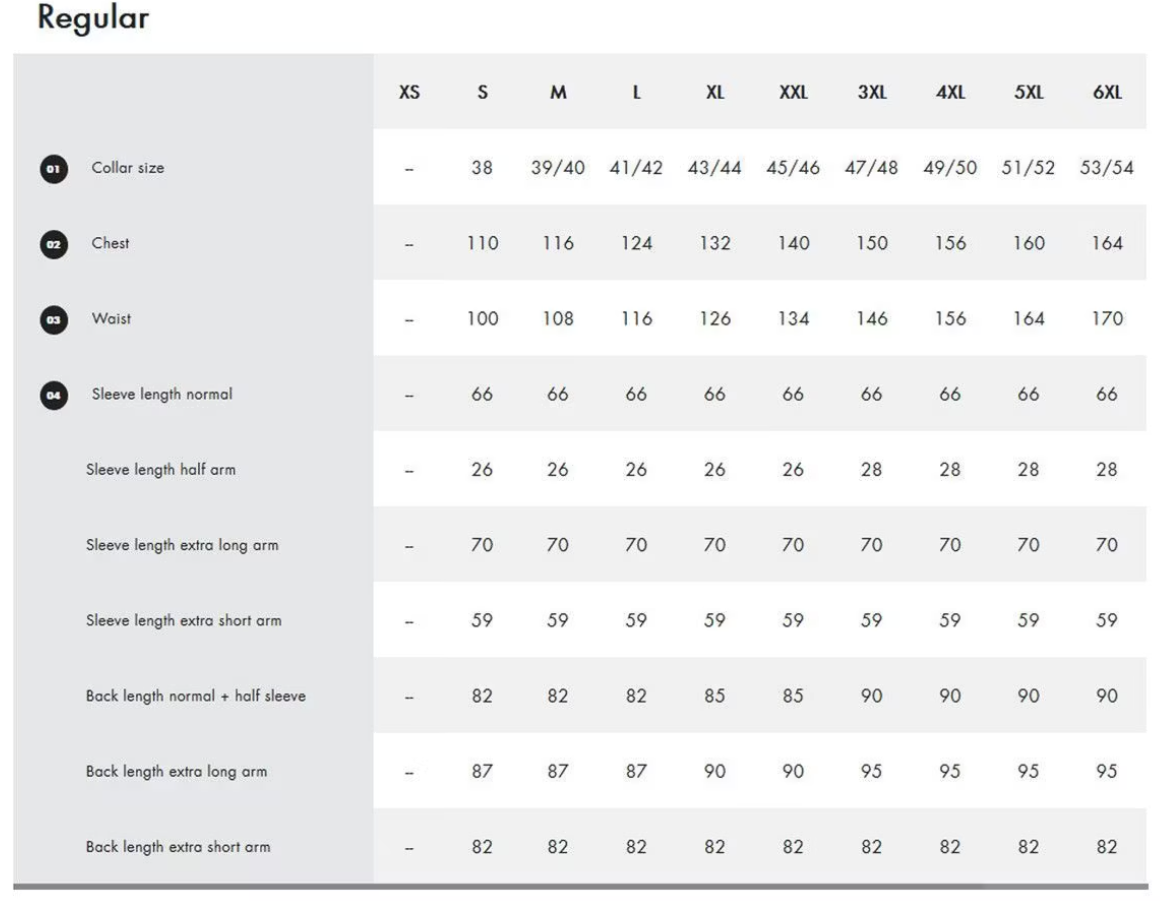Click Sleeve length extra short arm label
This screenshot has height=901, width=1172.
pyautogui.click(x=184, y=621)
